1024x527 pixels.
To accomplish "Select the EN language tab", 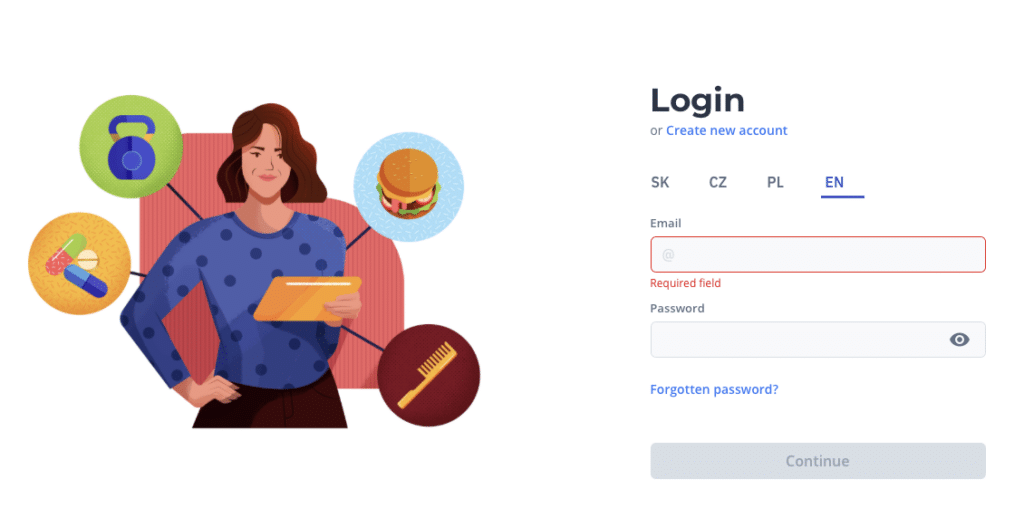I will point(835,183).
